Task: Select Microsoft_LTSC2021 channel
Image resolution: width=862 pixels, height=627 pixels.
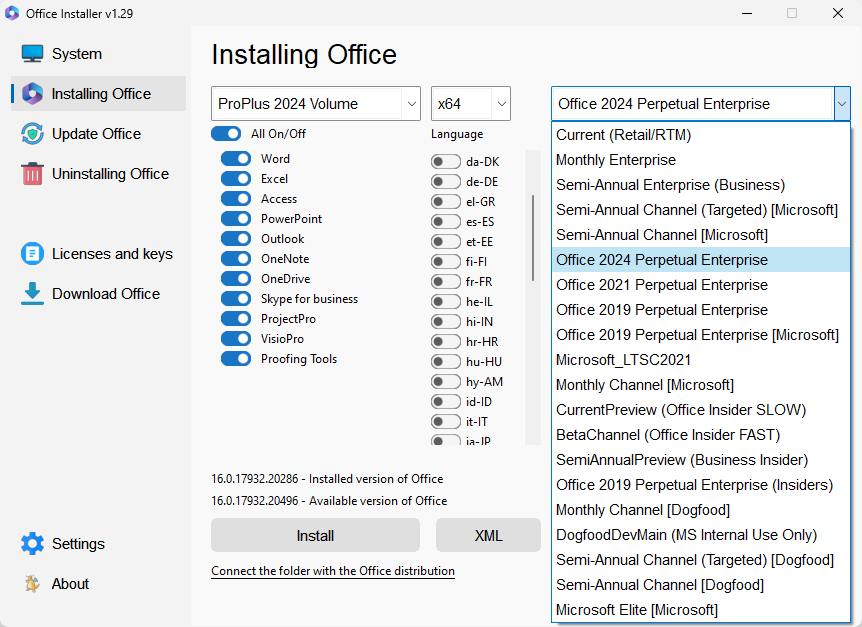Action: click(x=700, y=360)
